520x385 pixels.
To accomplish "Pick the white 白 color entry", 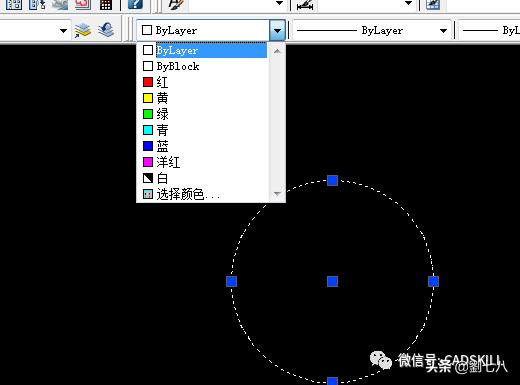I will click(205, 178).
